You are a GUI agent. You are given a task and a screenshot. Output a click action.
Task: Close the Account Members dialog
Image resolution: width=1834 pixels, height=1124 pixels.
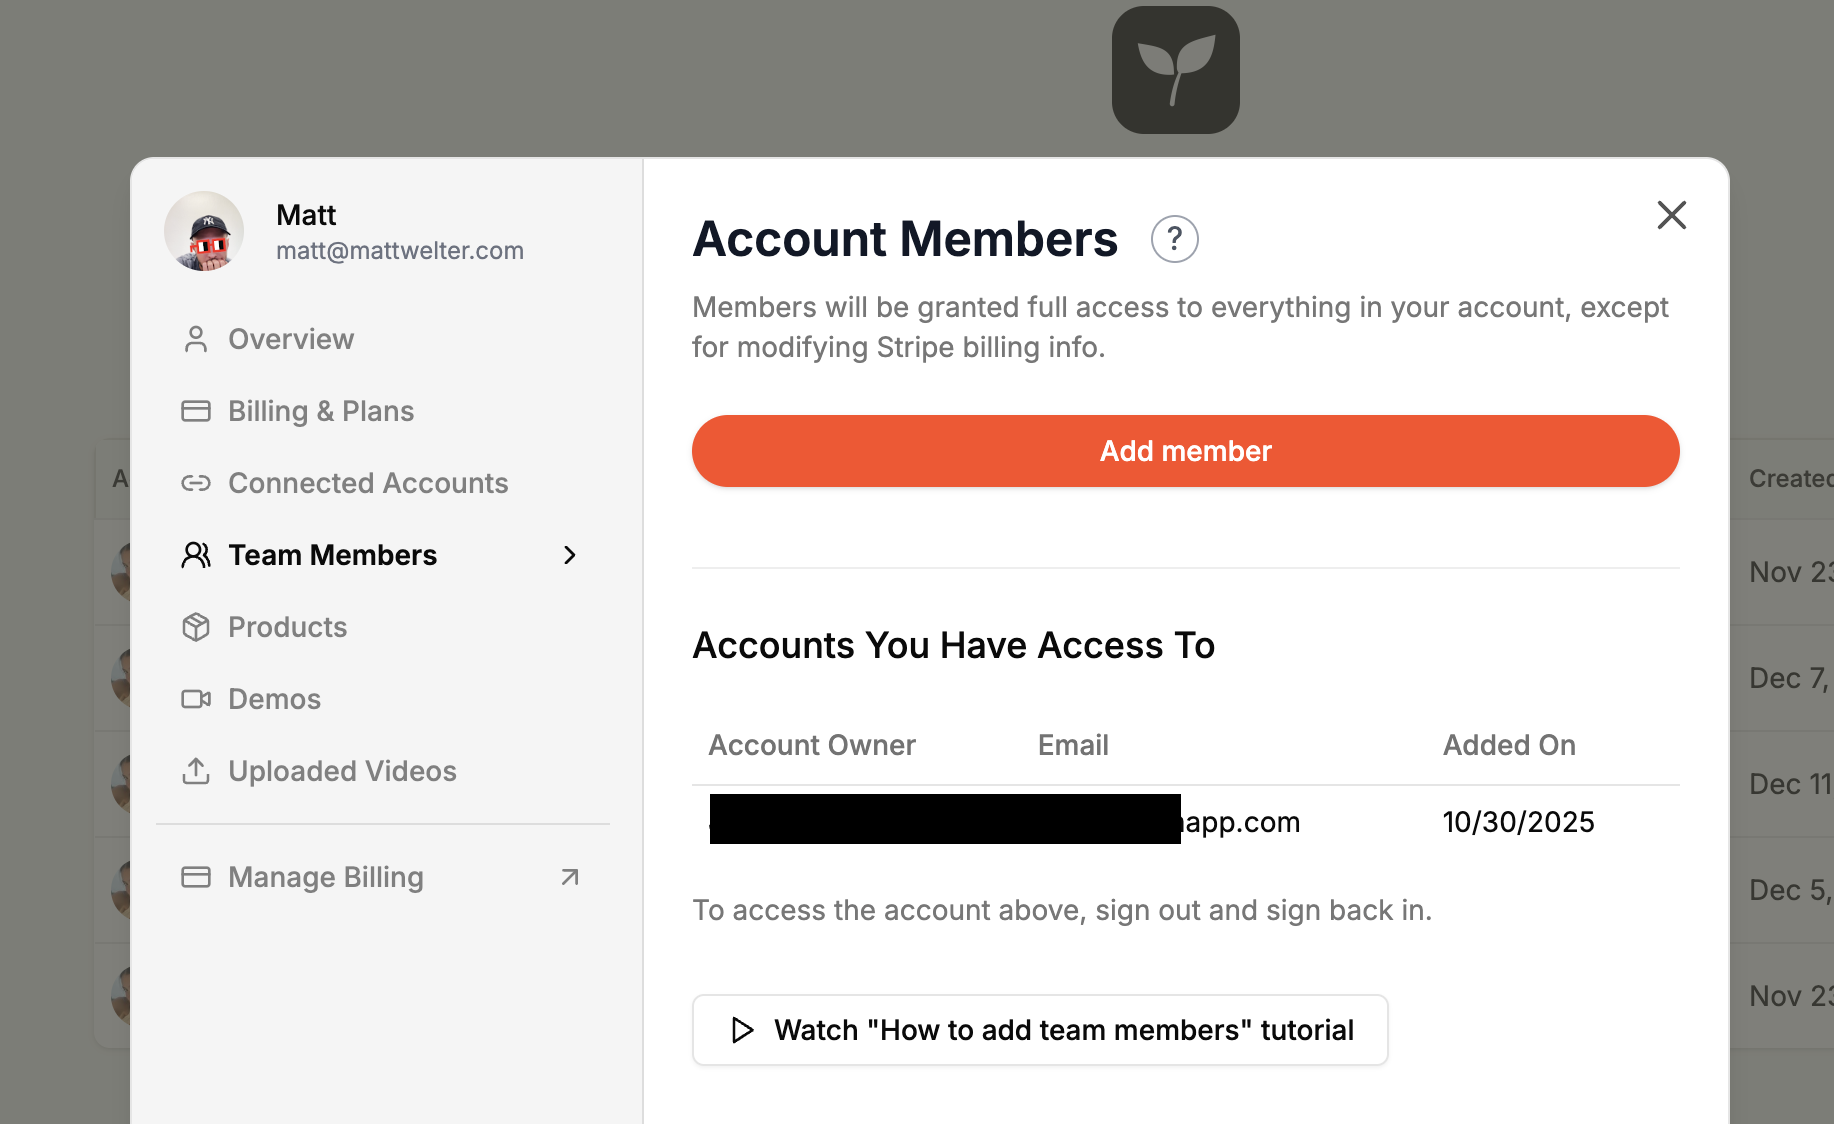(x=1671, y=215)
